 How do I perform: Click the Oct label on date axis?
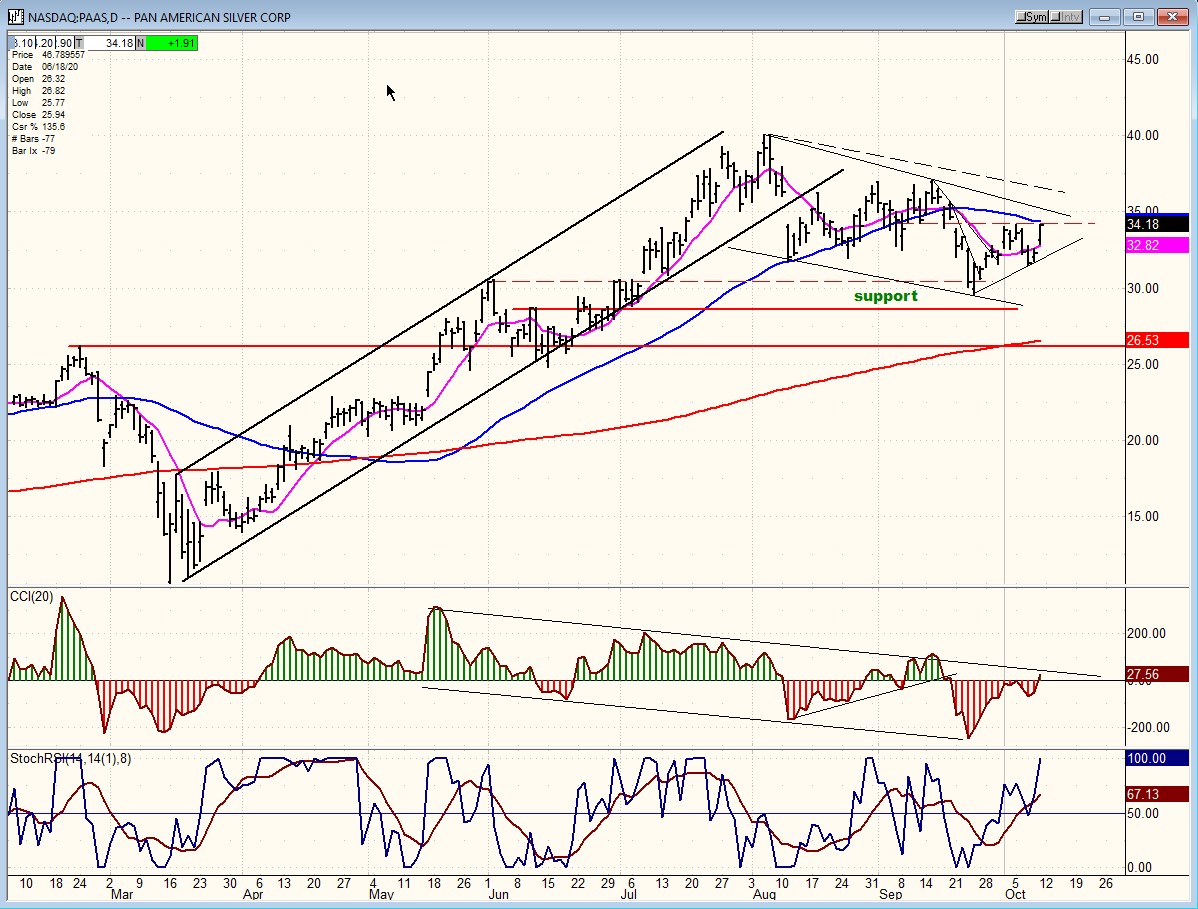(1015, 894)
